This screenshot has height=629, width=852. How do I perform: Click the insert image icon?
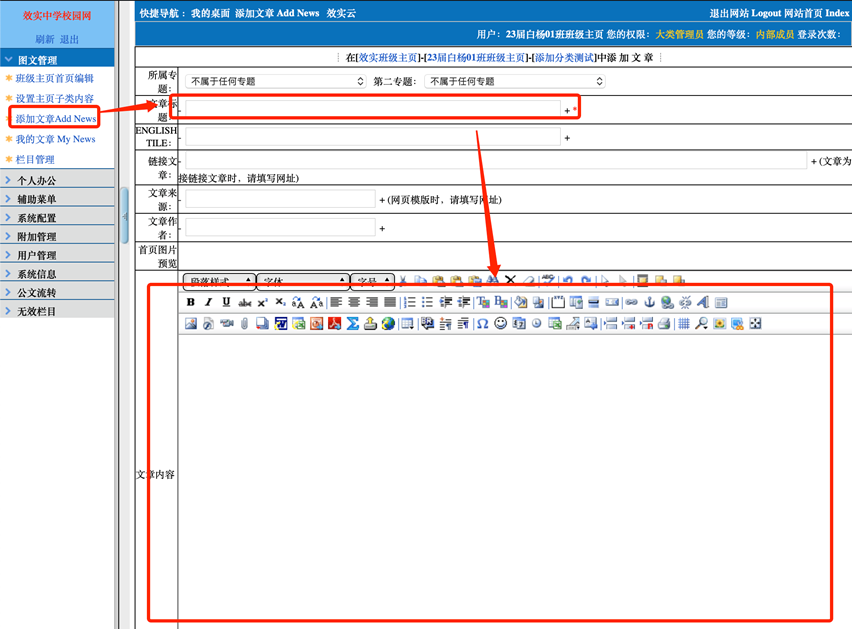tap(191, 324)
